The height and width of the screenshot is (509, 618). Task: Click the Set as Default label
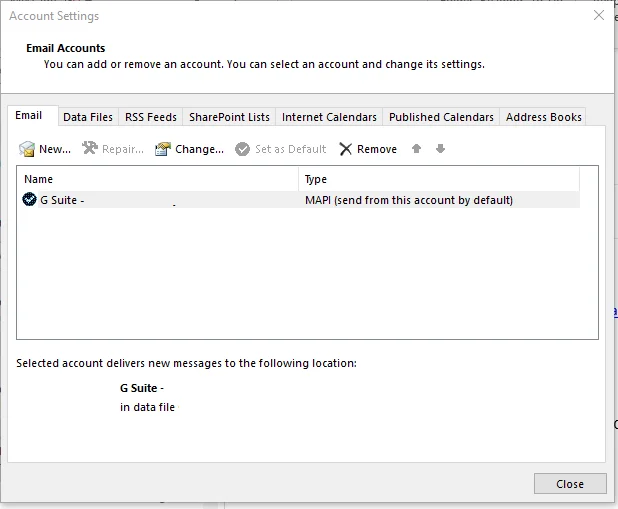point(290,149)
